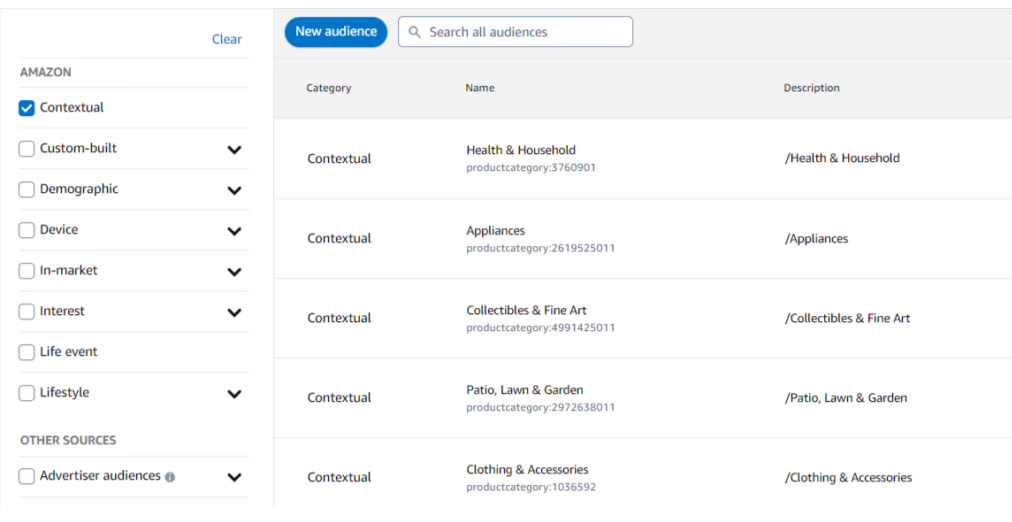Viewport: 1012px width, 522px height.
Task: Expand the Lifestyle chevron
Action: coord(234,394)
